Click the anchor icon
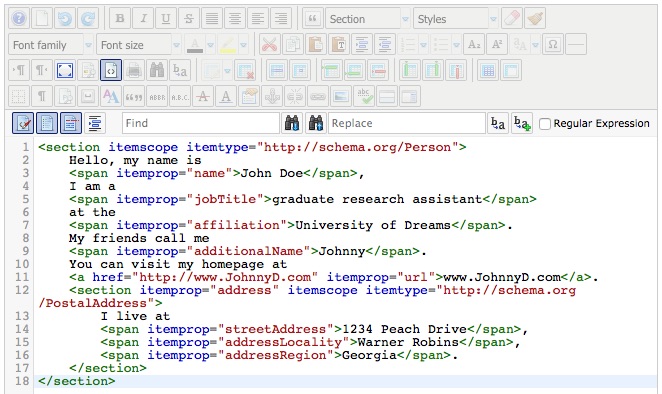This screenshot has width=662, height=394. (272, 97)
